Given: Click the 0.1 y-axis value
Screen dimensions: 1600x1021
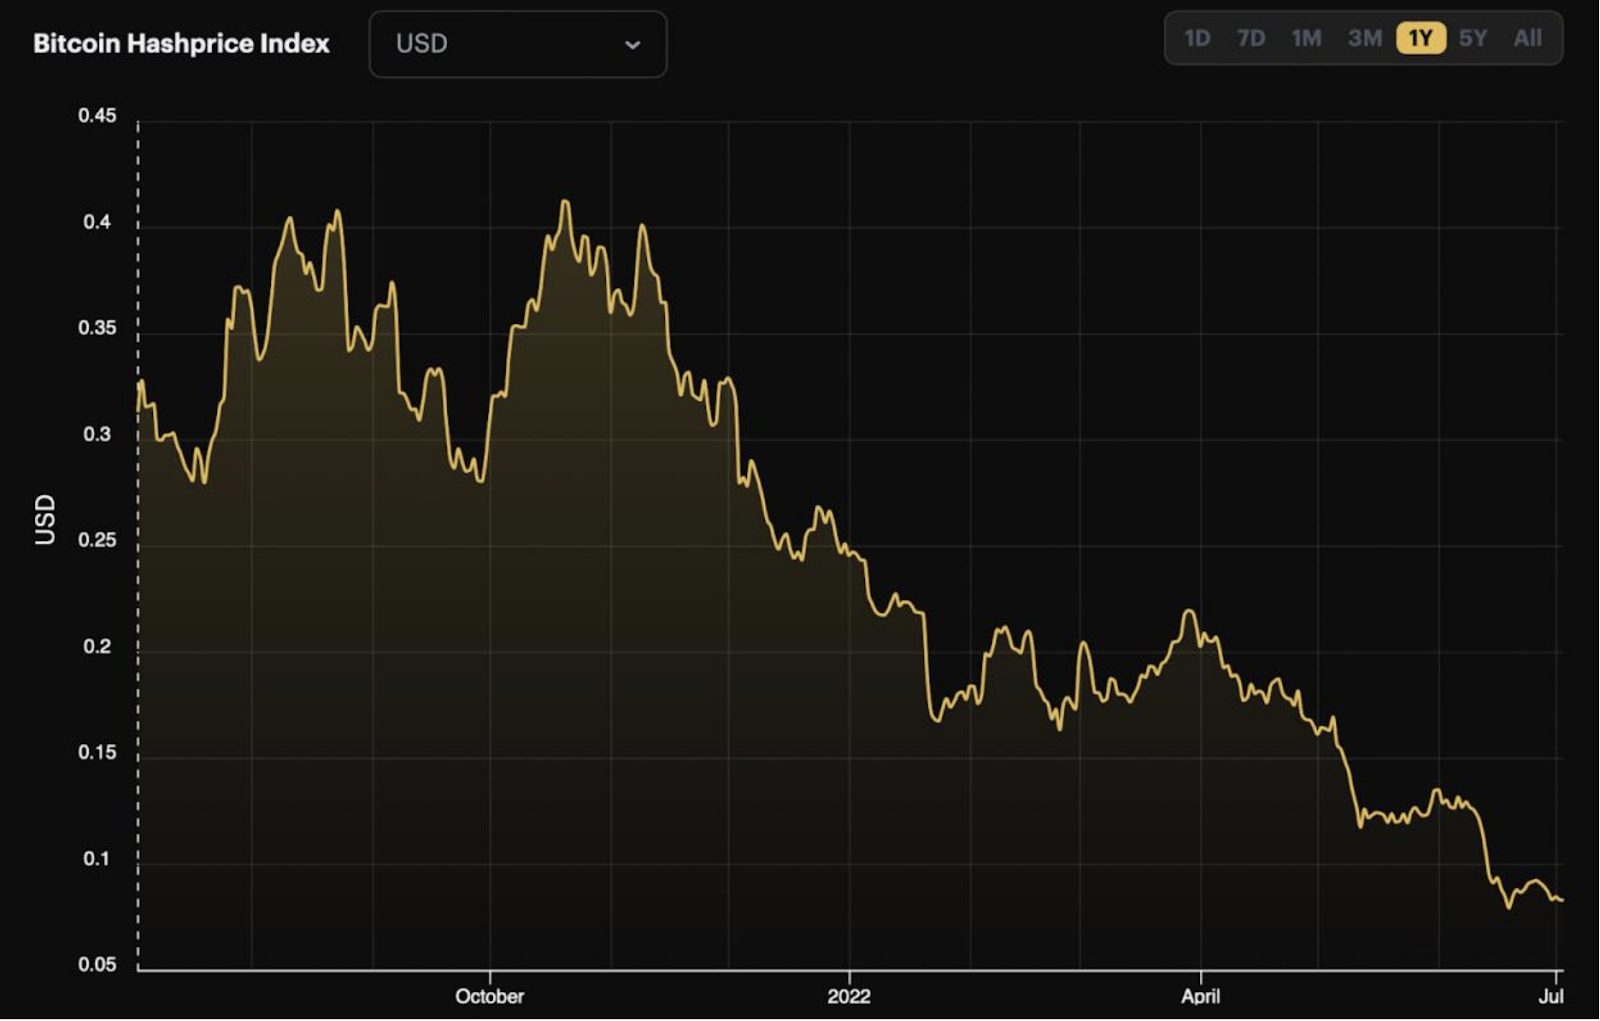Looking at the screenshot, I should point(97,859).
